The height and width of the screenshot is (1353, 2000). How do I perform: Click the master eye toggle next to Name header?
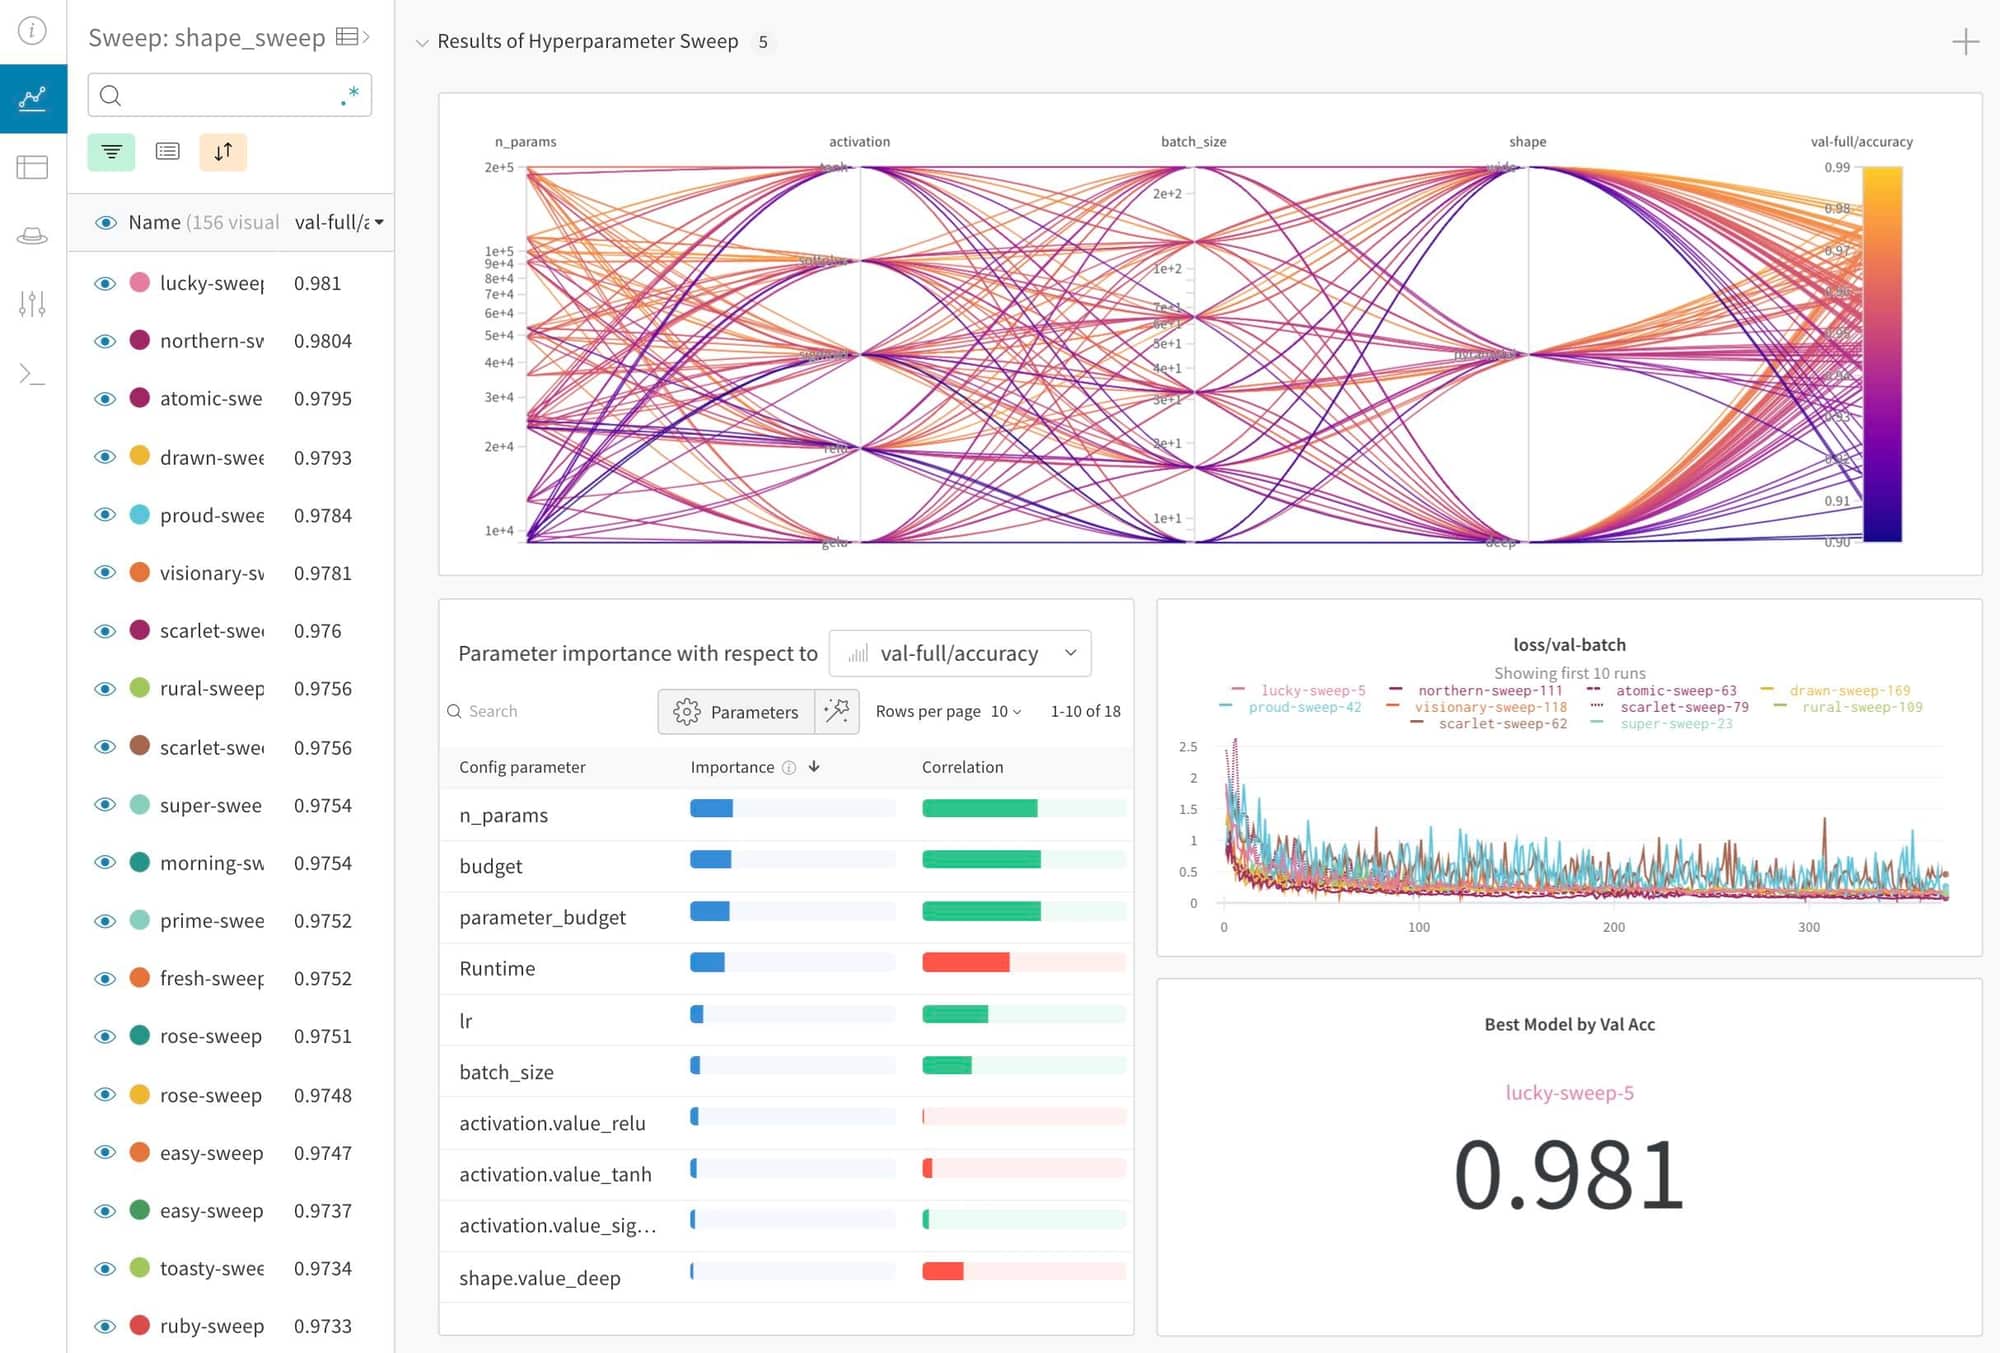click(x=105, y=222)
